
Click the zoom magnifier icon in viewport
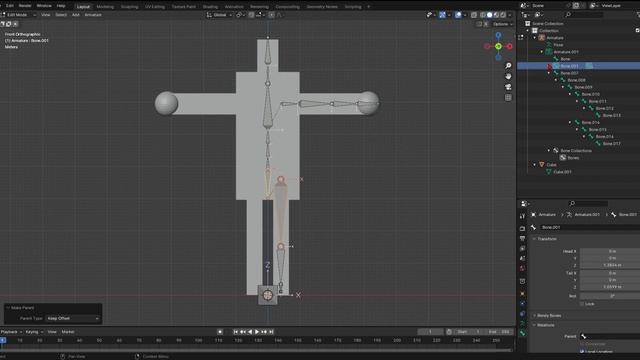pyautogui.click(x=508, y=66)
